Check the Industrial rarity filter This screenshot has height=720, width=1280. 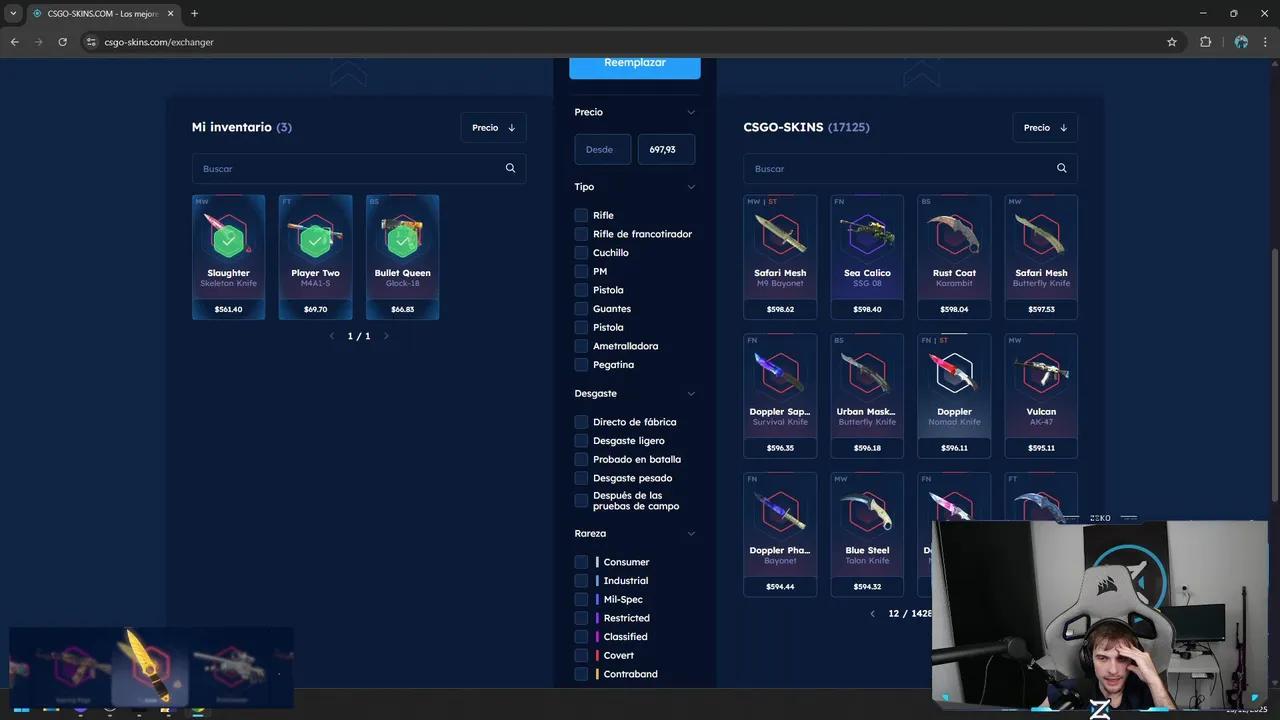pyautogui.click(x=581, y=581)
